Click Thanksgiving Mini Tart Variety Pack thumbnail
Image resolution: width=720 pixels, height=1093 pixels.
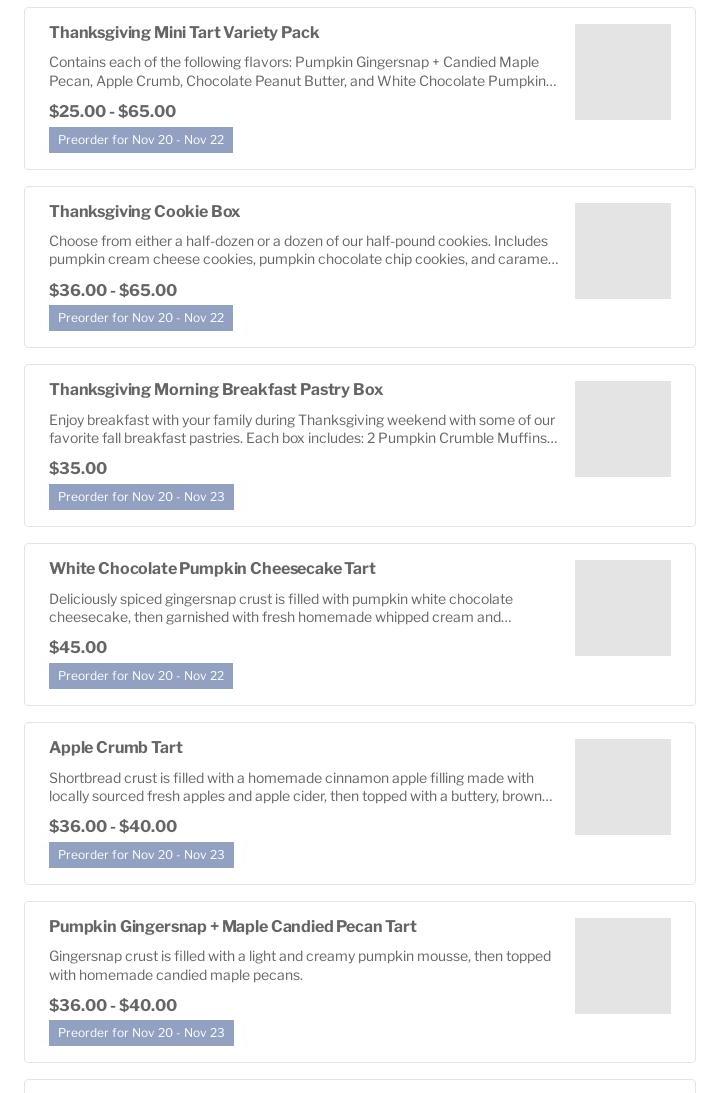point(622,72)
